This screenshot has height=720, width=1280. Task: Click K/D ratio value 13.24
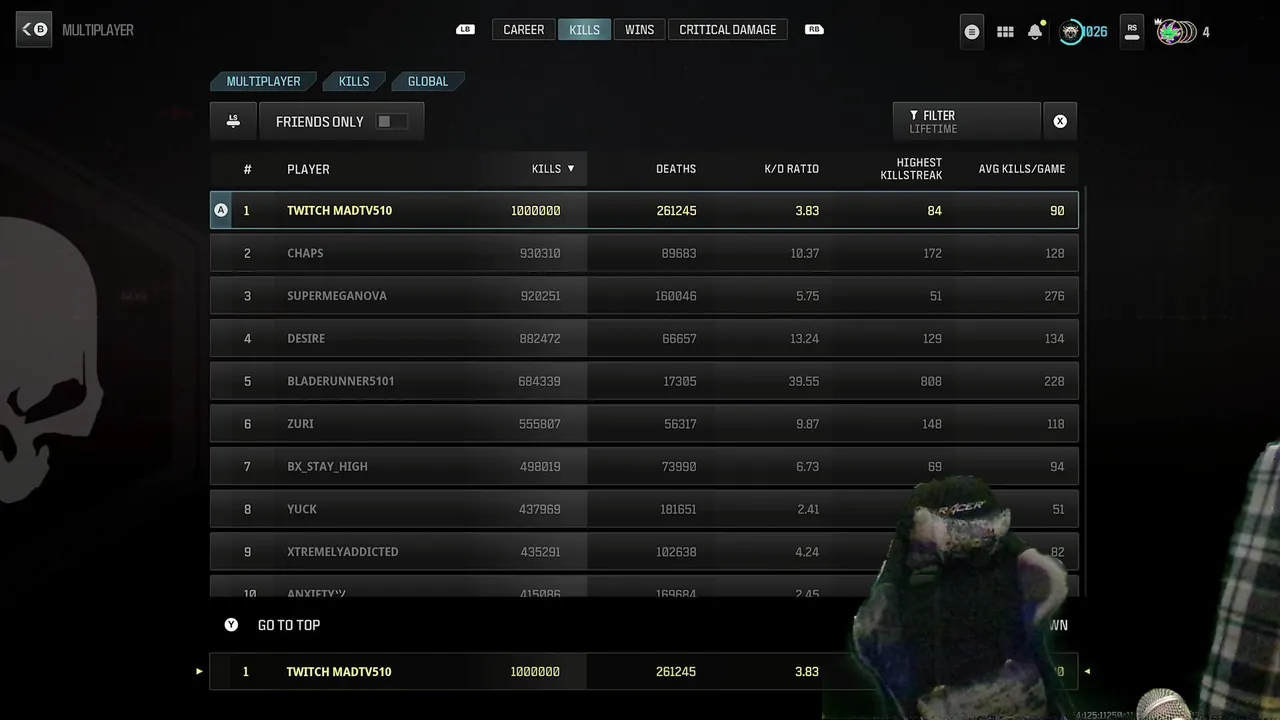tap(804, 338)
